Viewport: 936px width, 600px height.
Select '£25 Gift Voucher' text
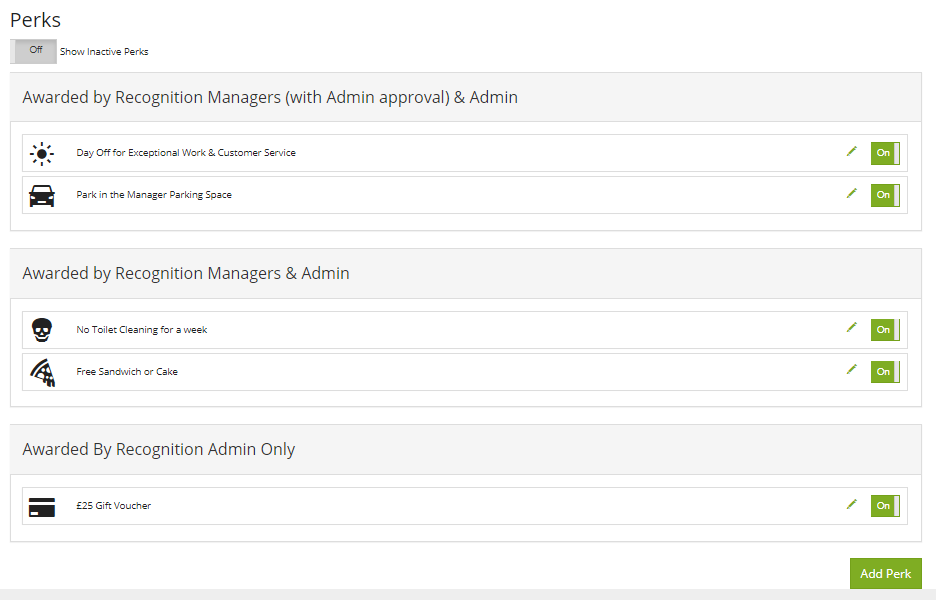click(x=113, y=506)
